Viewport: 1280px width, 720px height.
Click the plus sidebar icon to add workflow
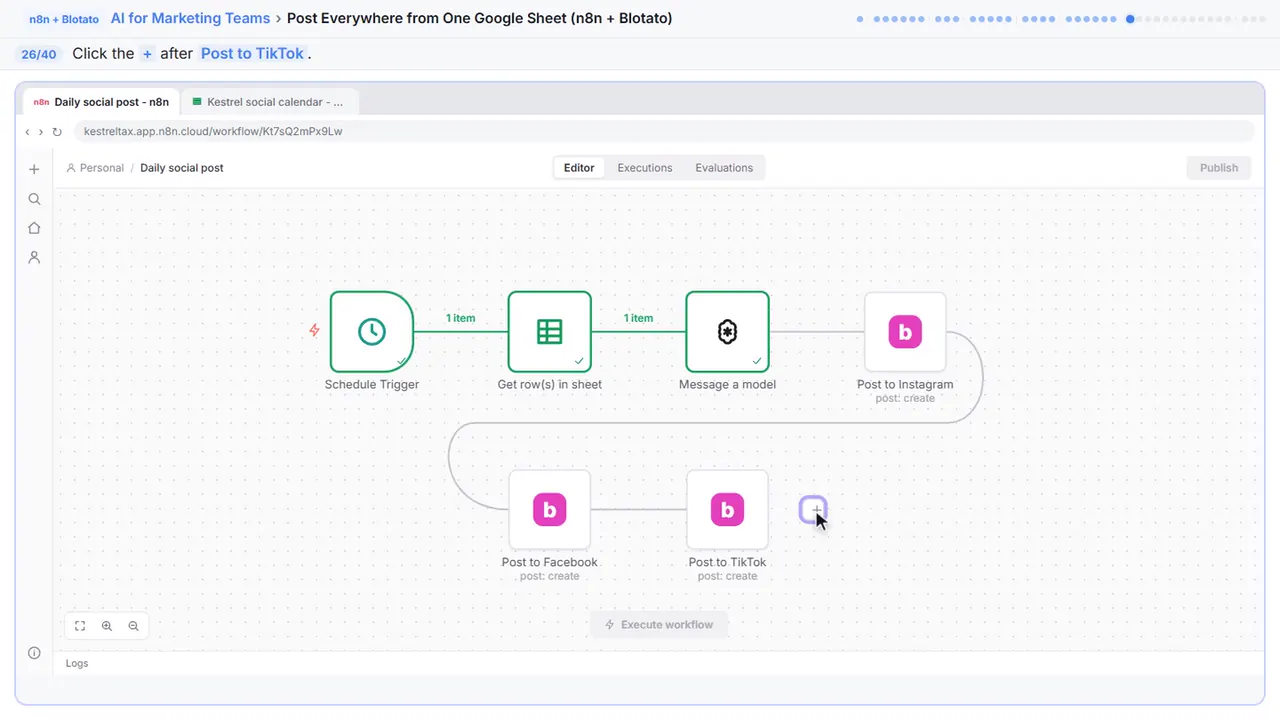(34, 169)
